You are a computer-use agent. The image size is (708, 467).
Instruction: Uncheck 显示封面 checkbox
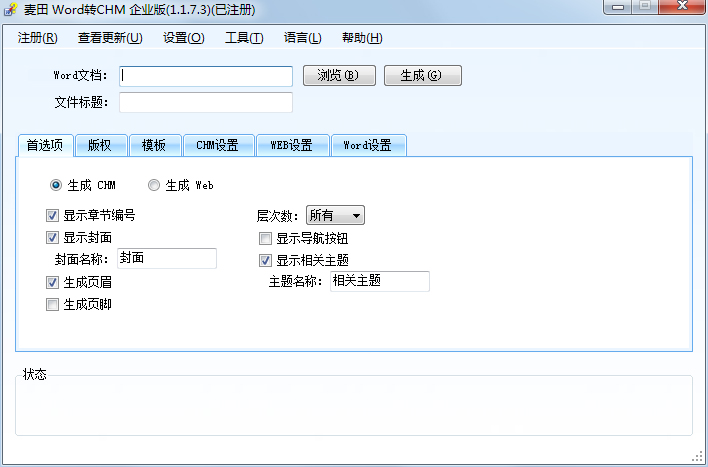52,238
